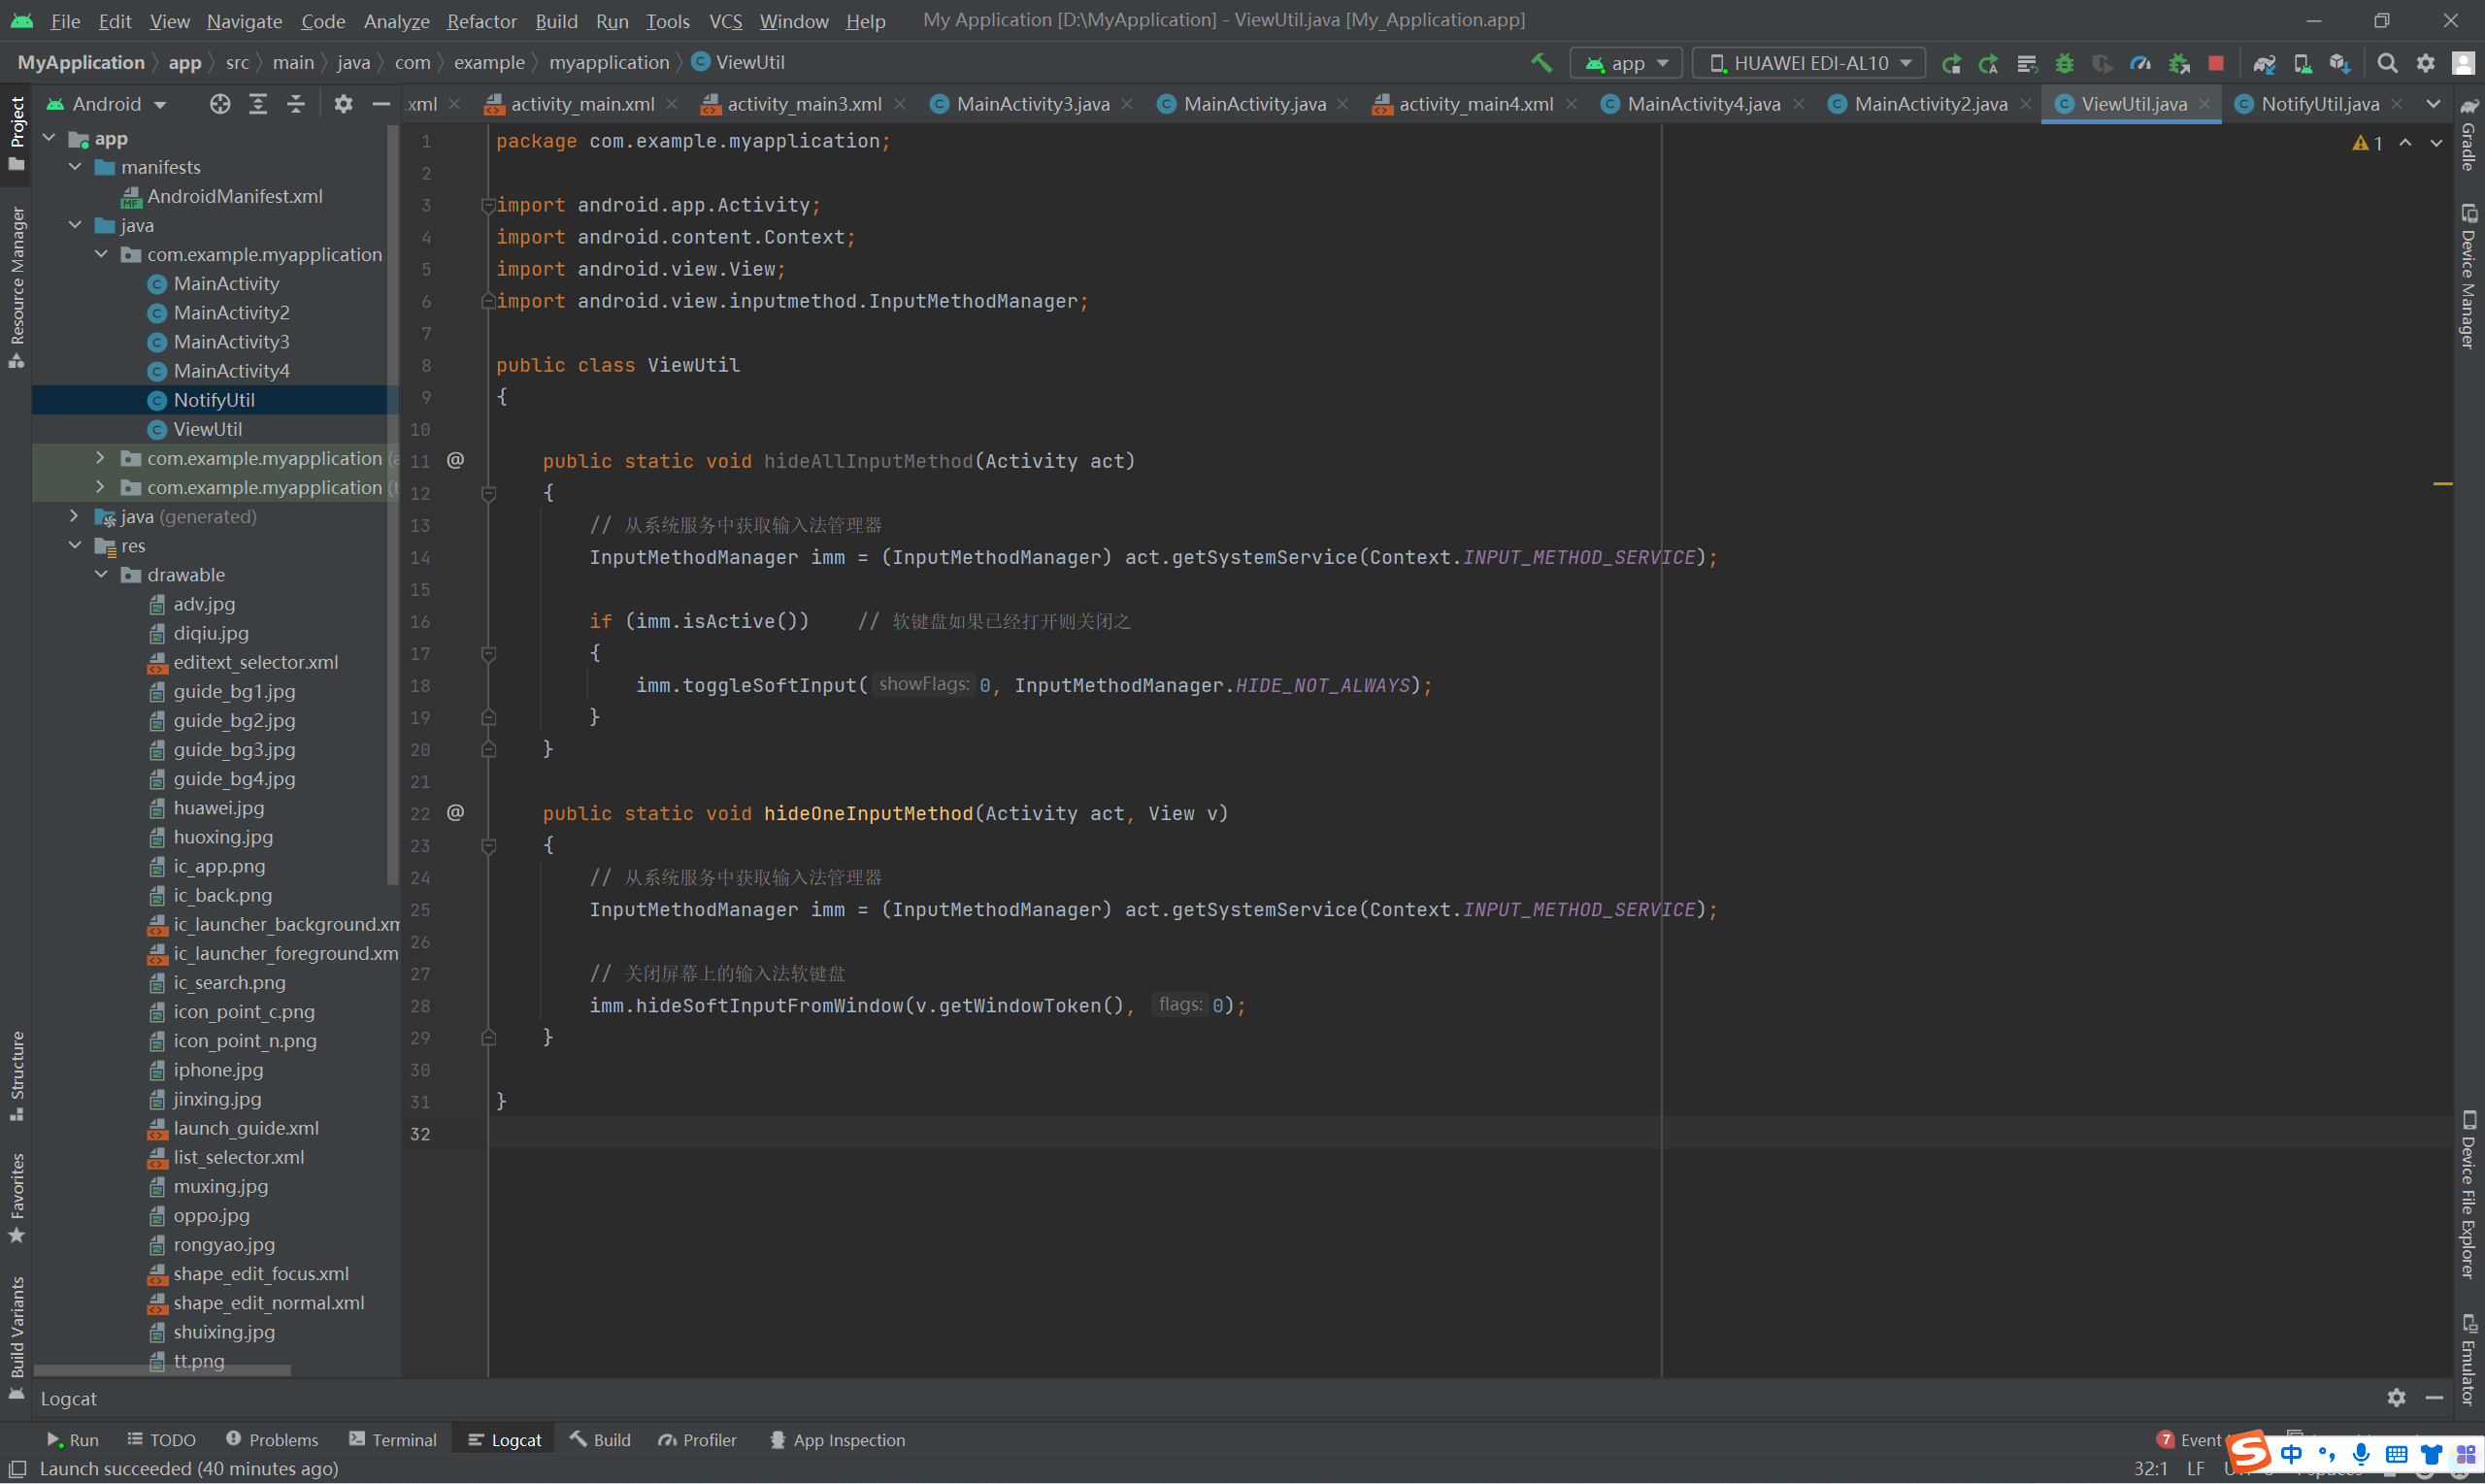Open the SDK Manager cube icon

coord(2339,63)
